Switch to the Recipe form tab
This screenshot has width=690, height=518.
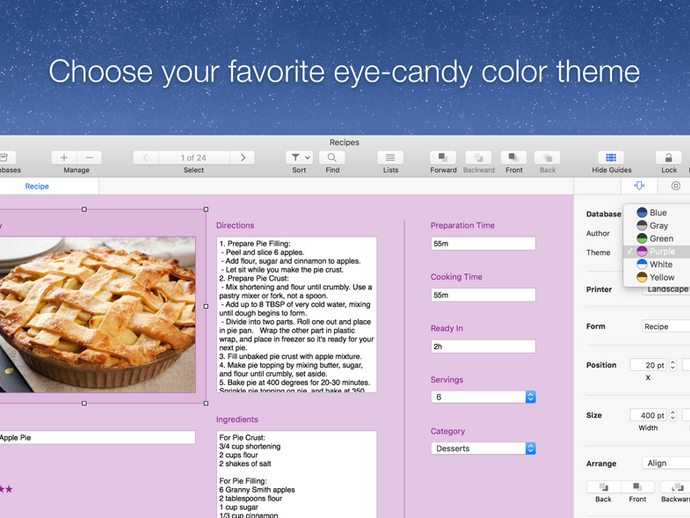37,186
